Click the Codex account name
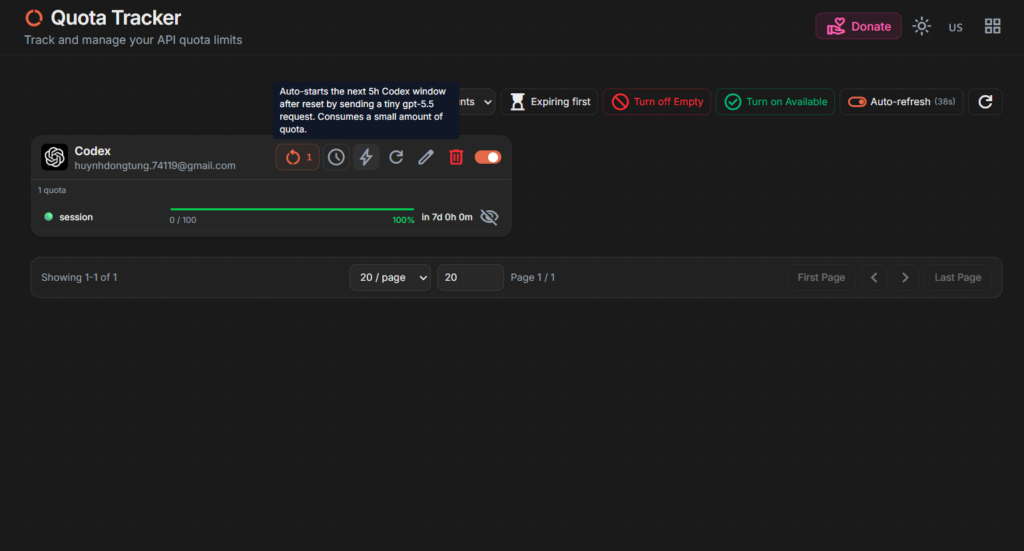The image size is (1024, 551). 93,151
